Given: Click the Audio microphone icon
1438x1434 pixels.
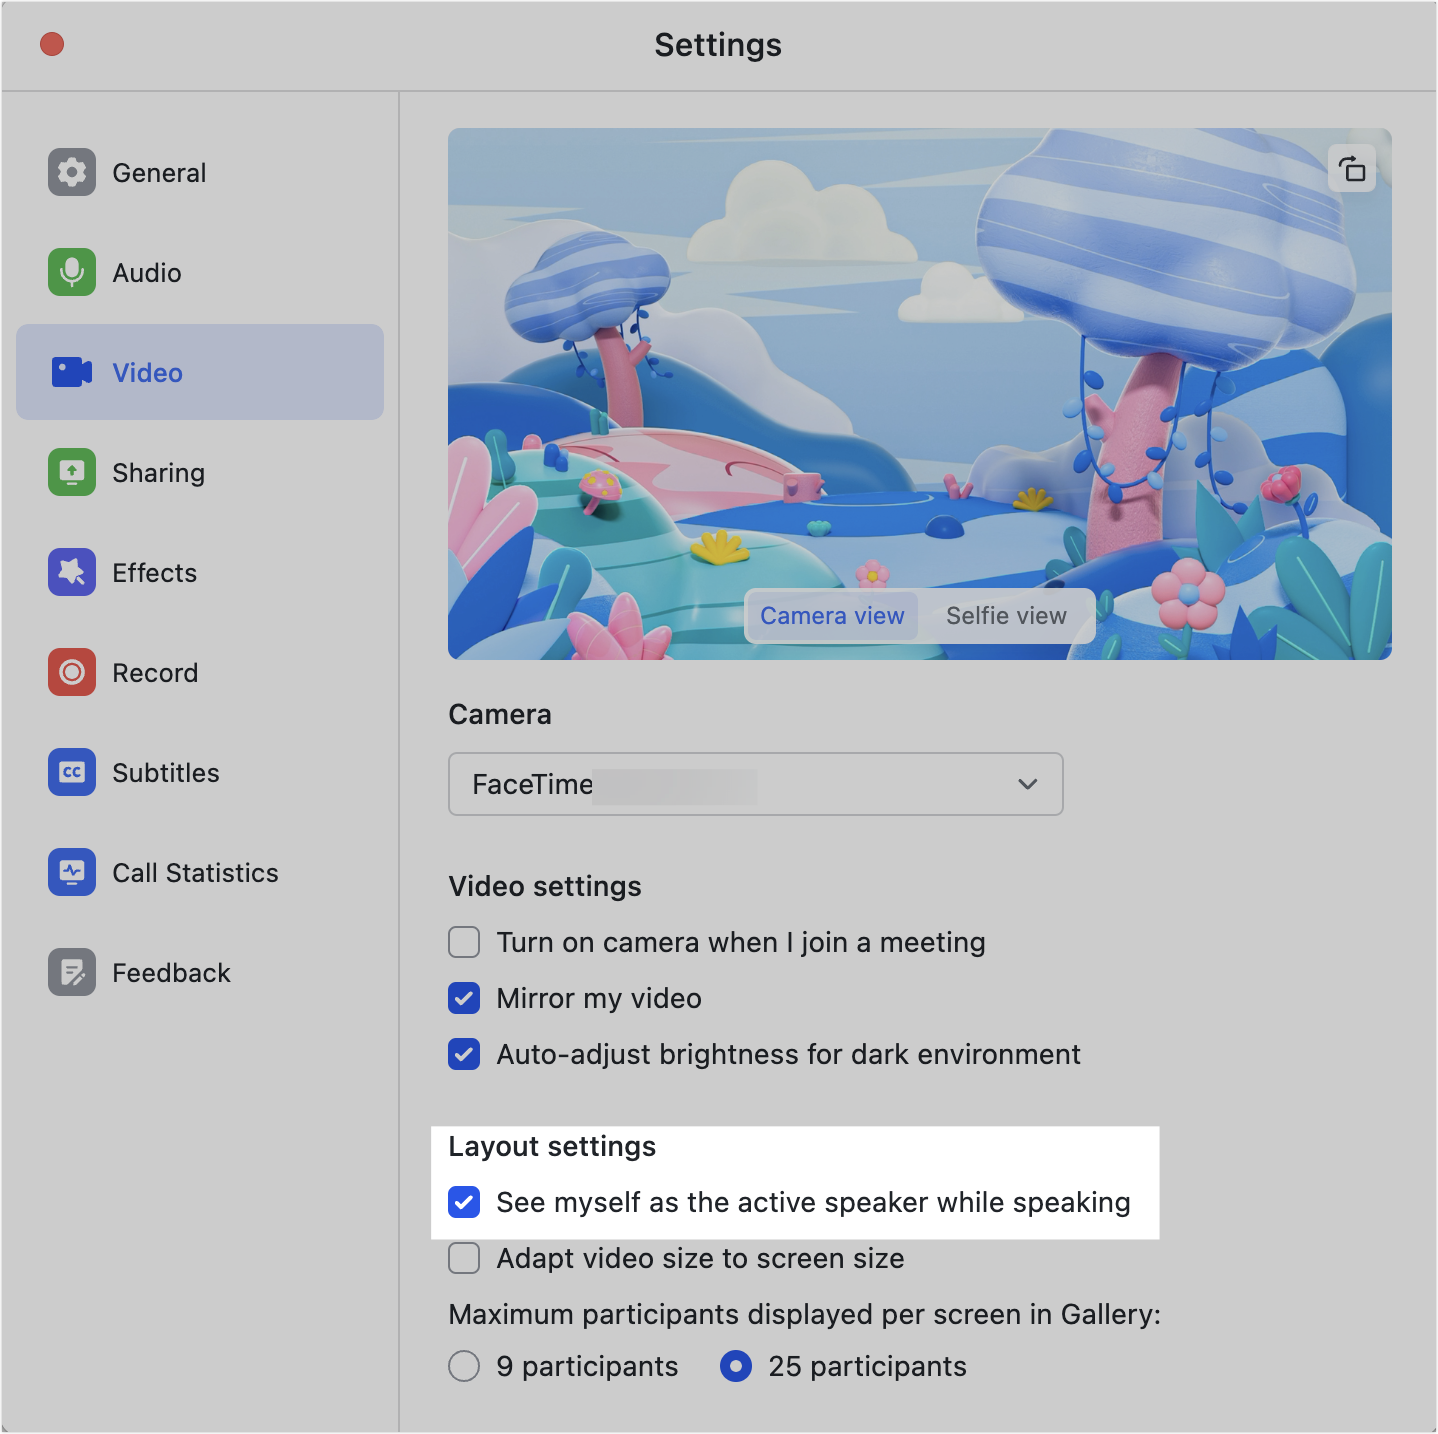Looking at the screenshot, I should 72,272.
